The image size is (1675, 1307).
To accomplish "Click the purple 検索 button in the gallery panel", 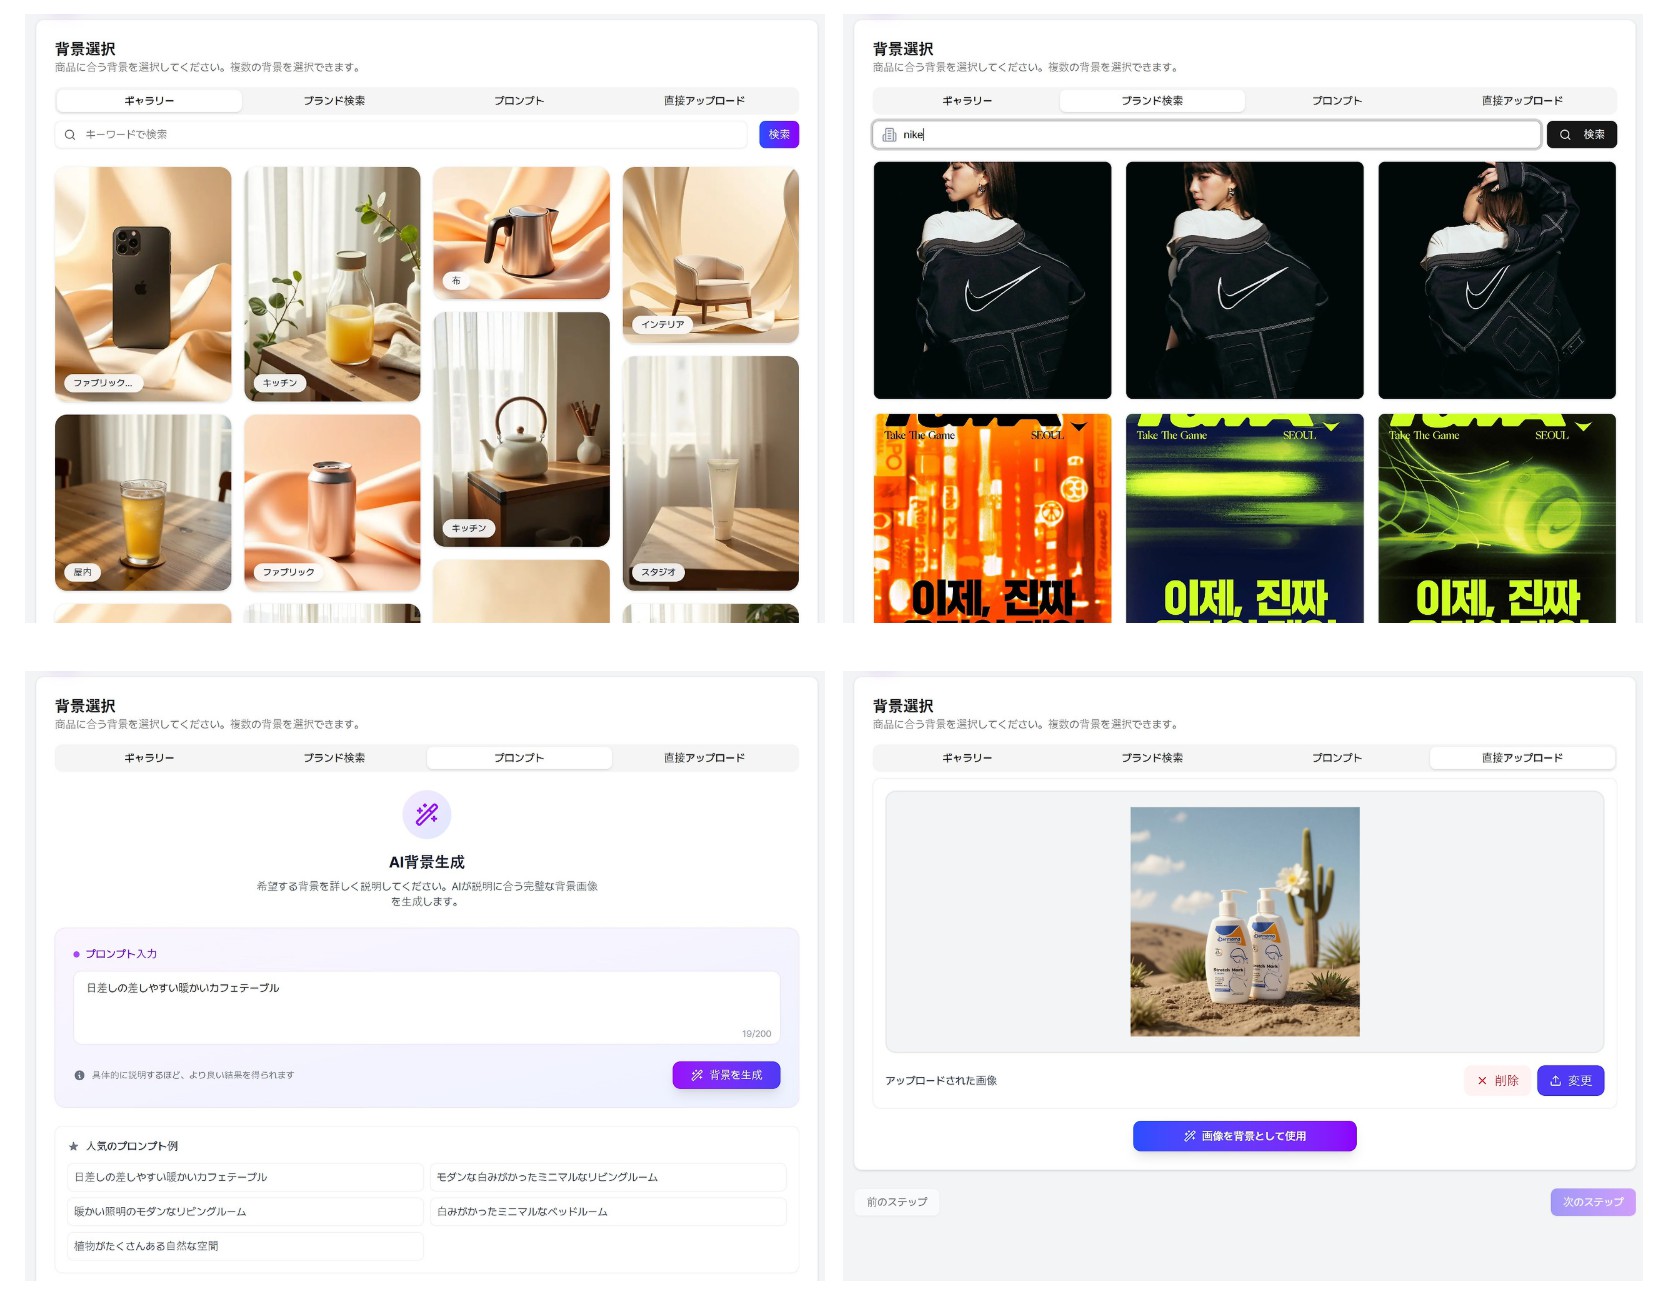I will (779, 135).
